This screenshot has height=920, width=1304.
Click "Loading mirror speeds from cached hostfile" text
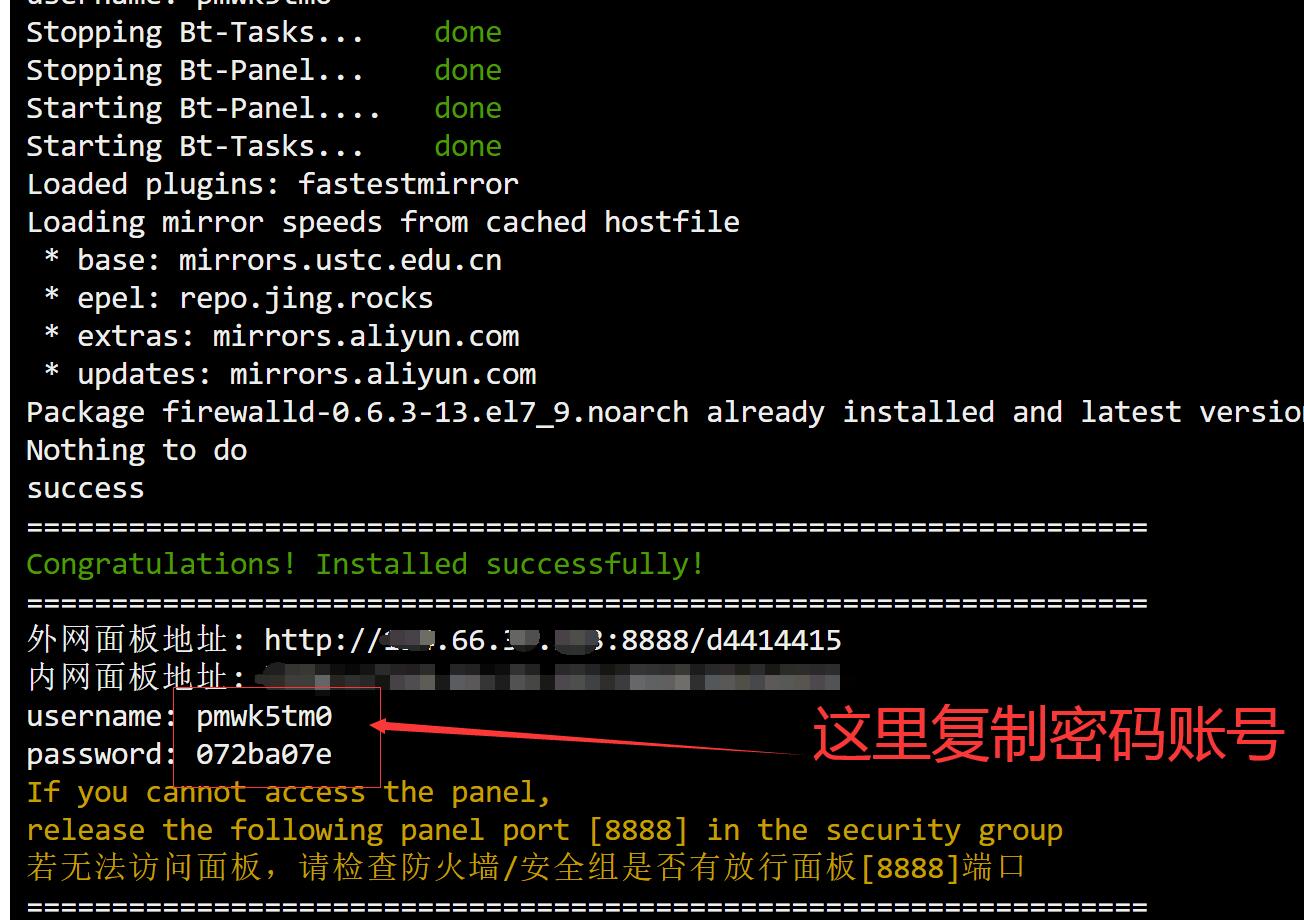(x=383, y=222)
